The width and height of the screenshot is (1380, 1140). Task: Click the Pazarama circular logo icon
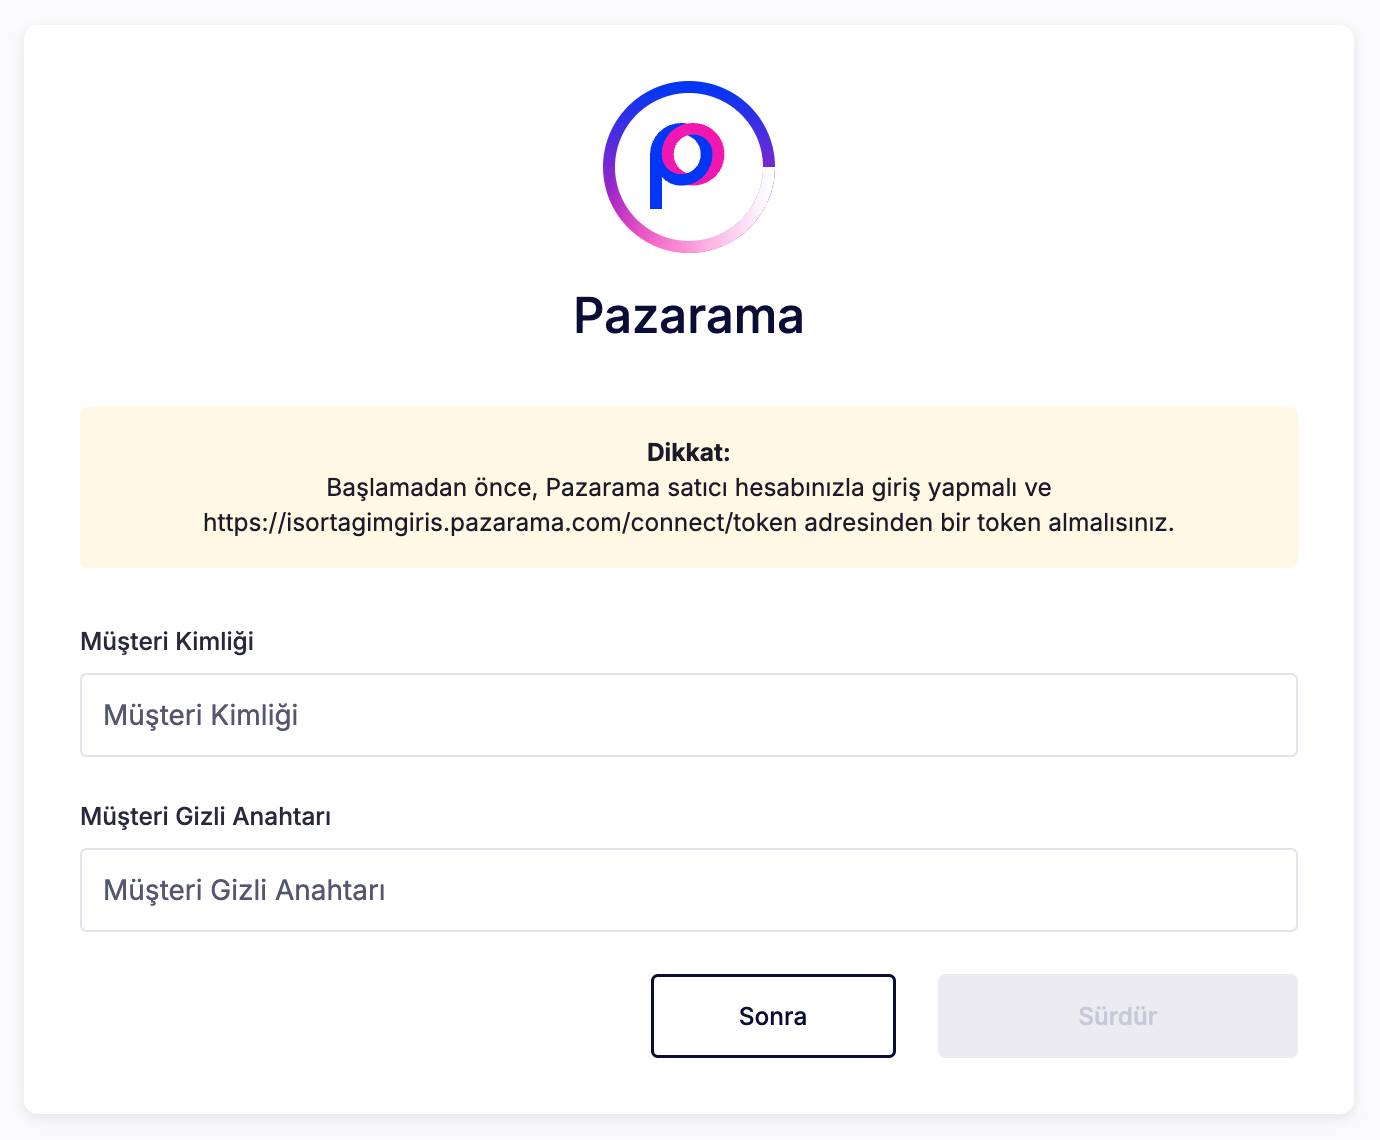tap(689, 167)
